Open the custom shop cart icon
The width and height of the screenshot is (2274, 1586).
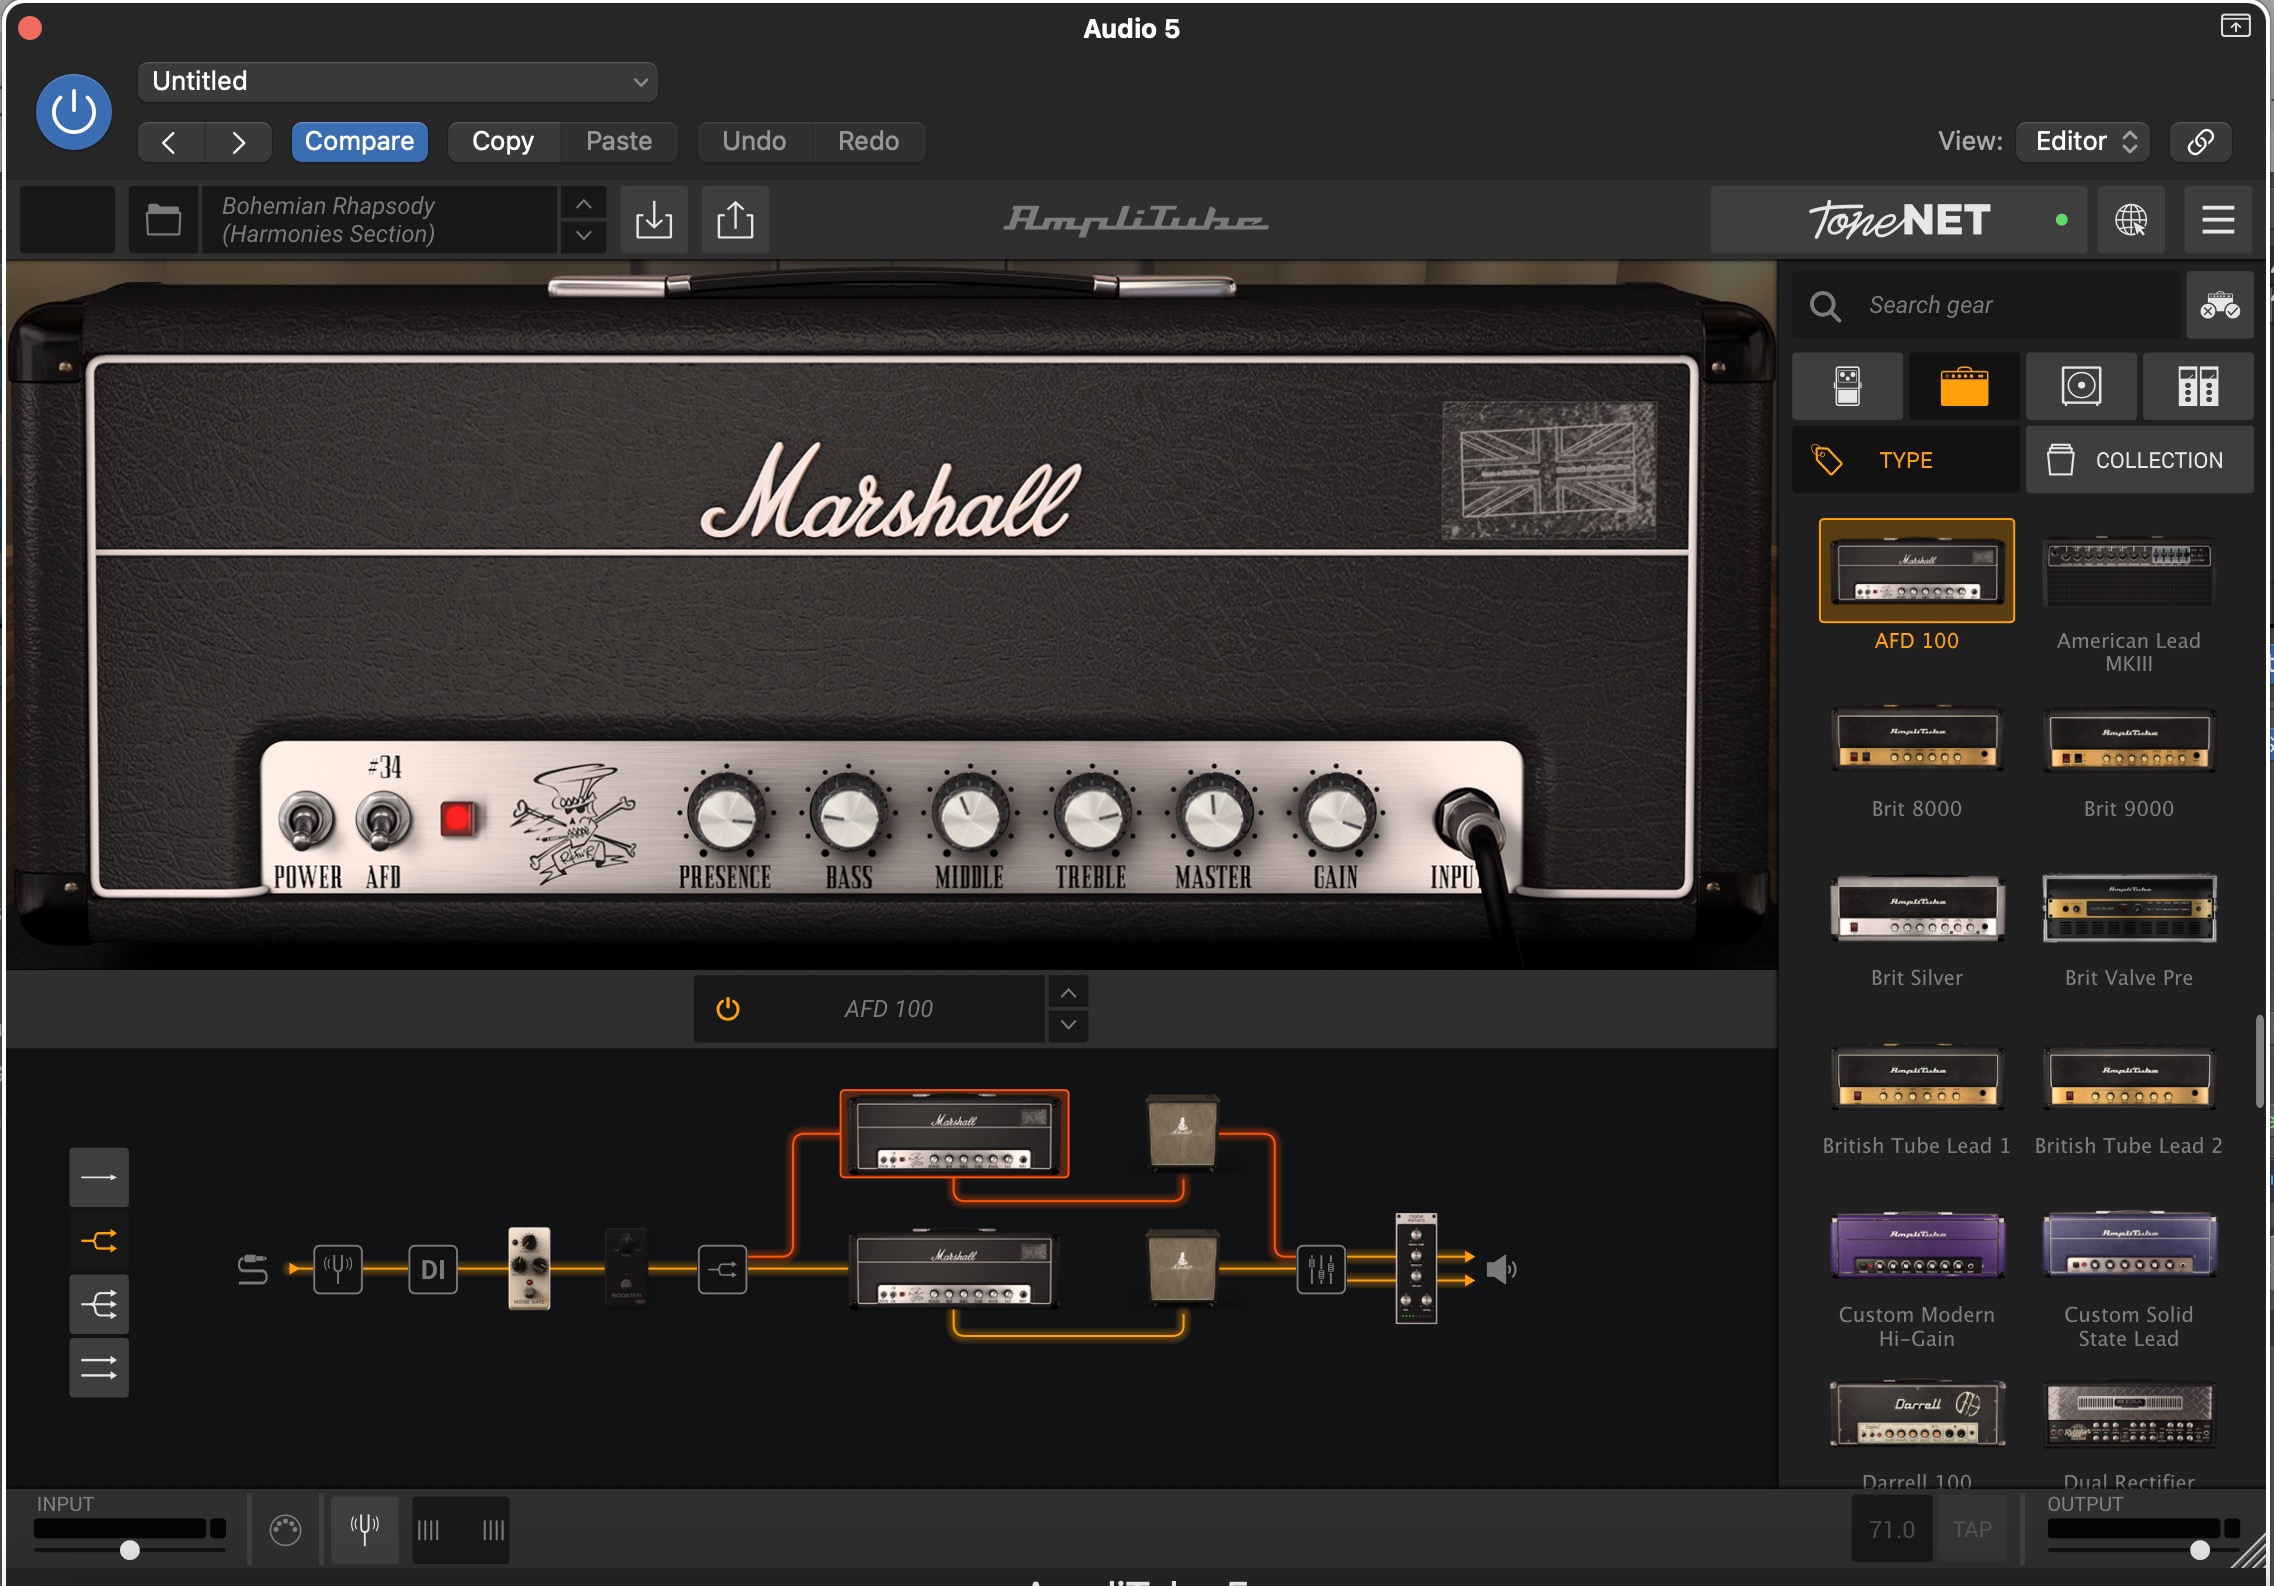[x=2219, y=305]
